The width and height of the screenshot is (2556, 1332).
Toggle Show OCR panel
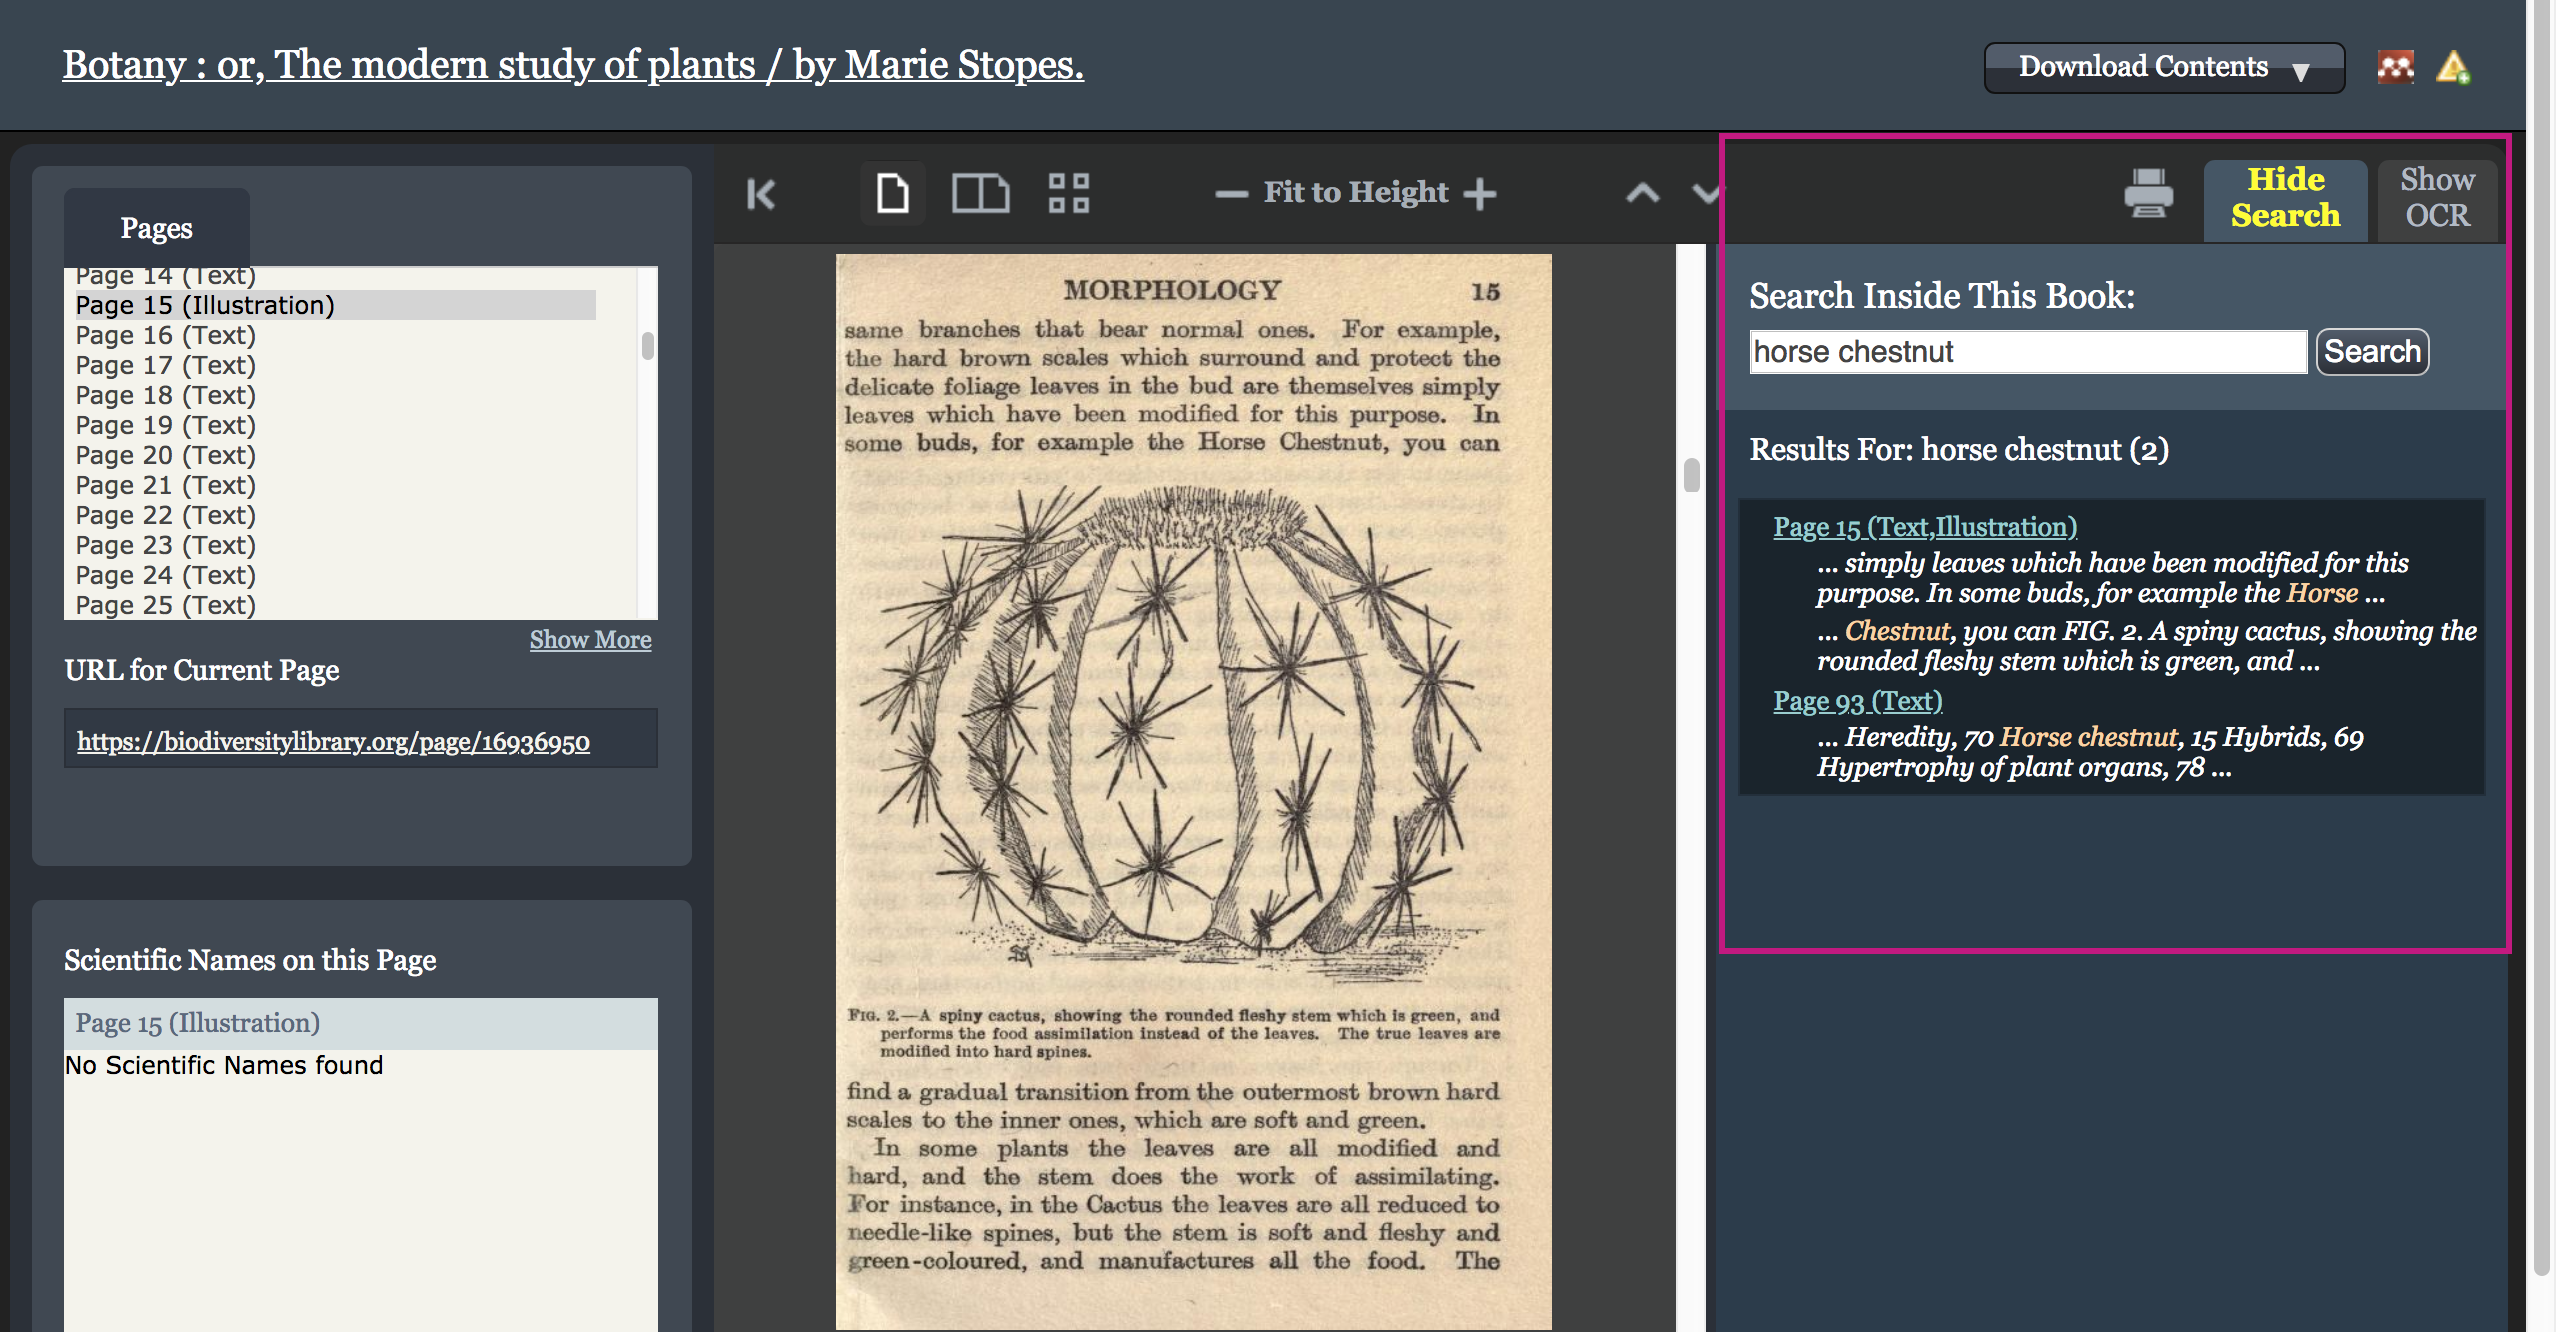pos(2437,198)
